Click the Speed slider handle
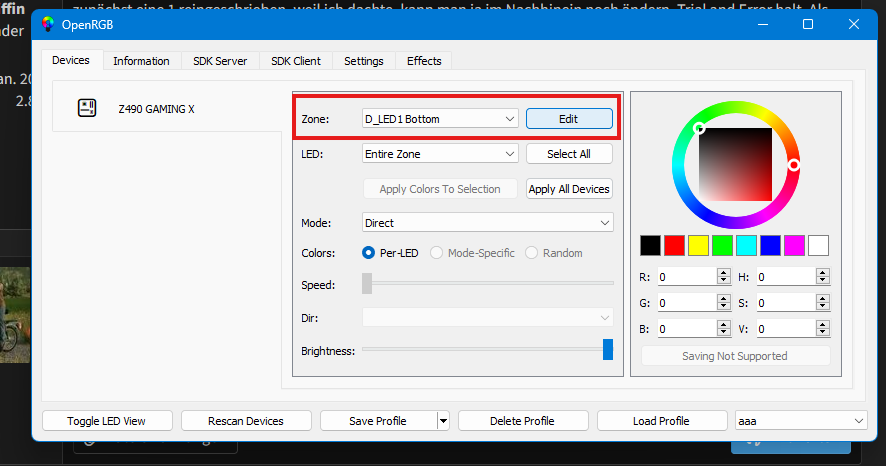Image resolution: width=886 pixels, height=466 pixels. 367,284
